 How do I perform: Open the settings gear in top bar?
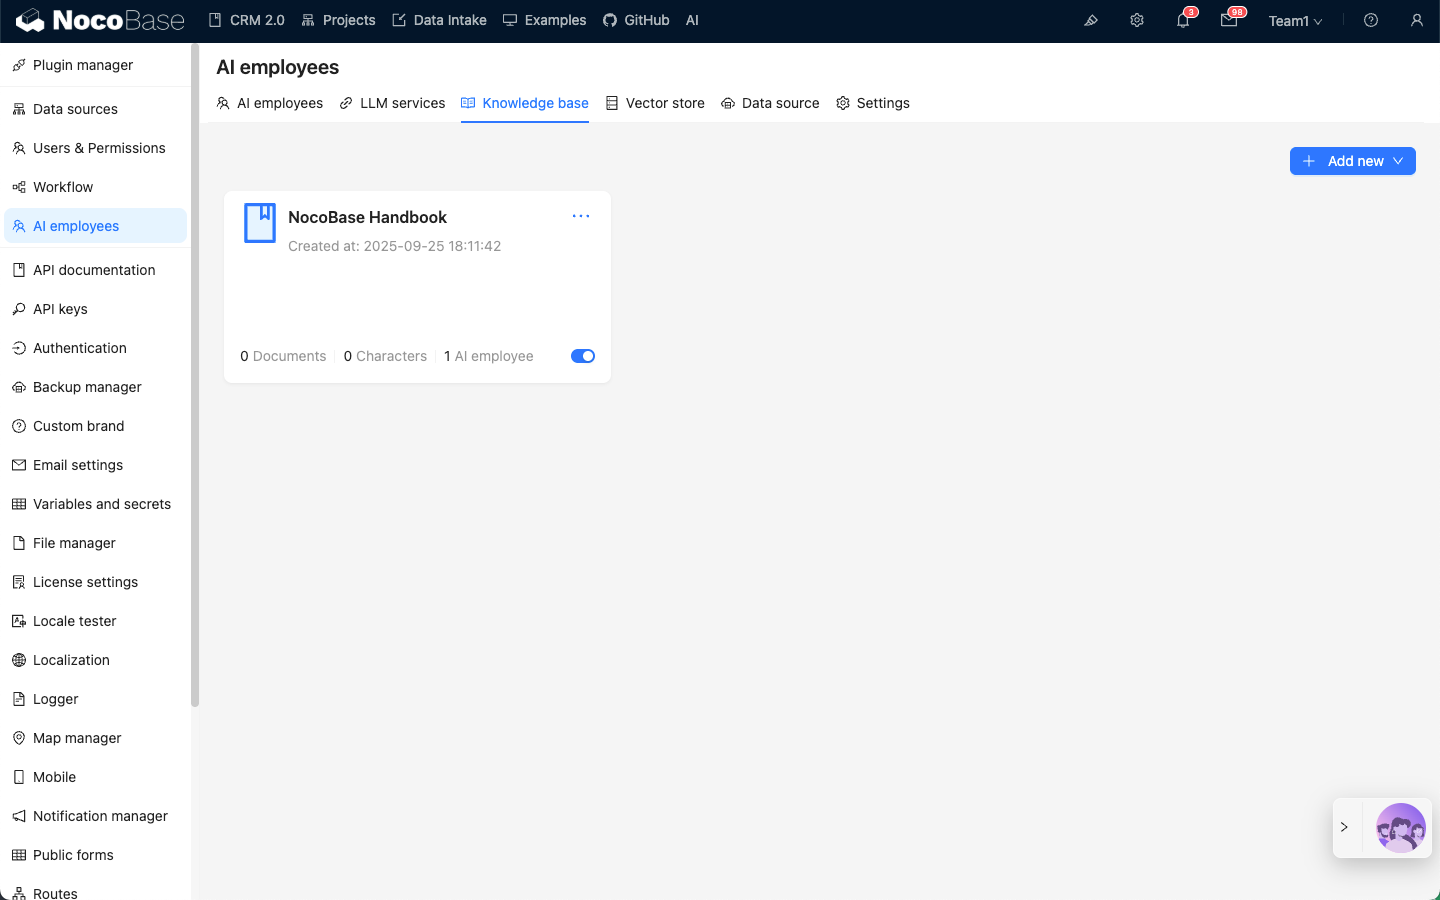[x=1137, y=20]
